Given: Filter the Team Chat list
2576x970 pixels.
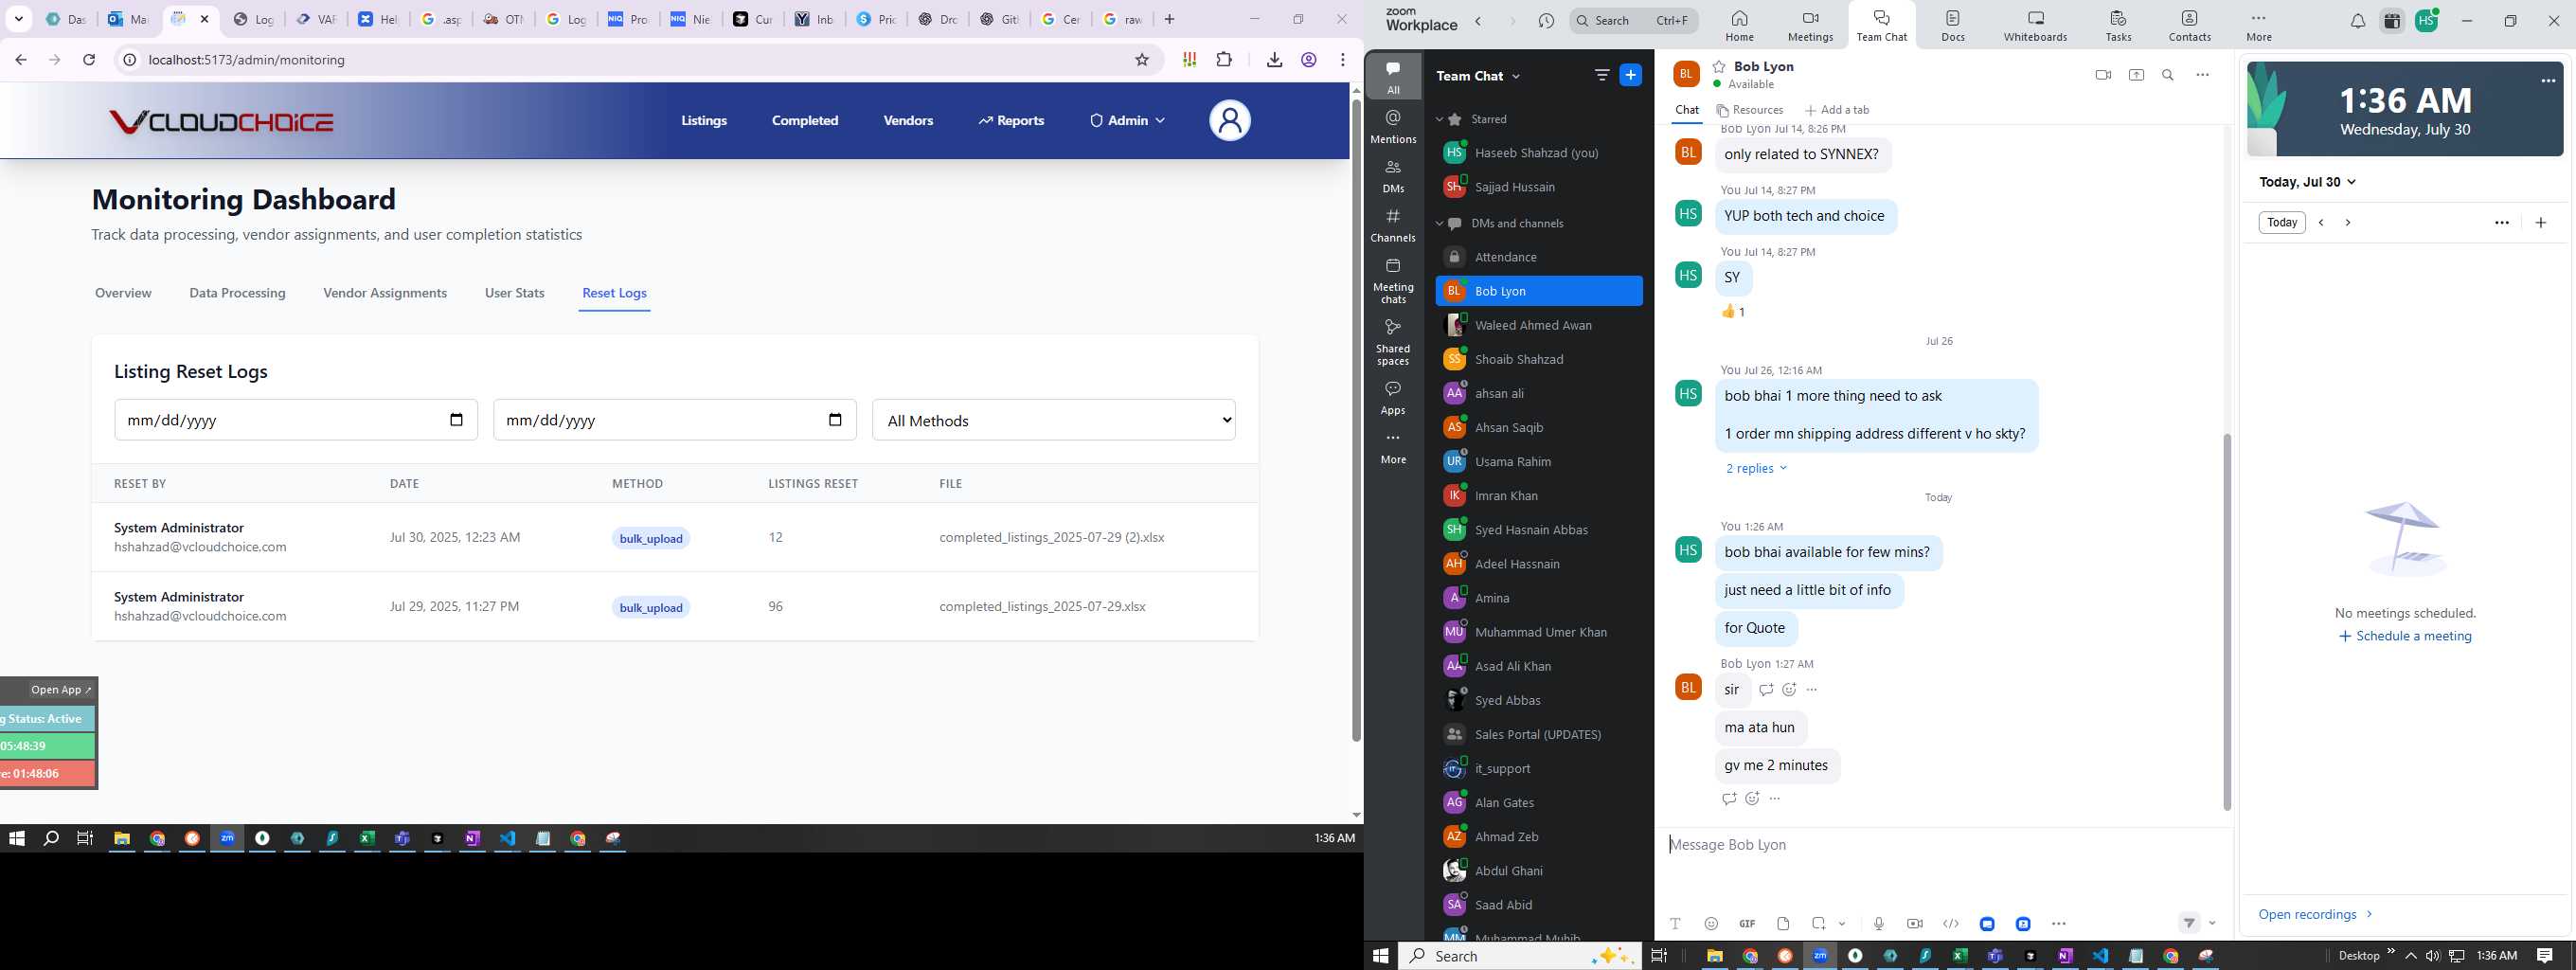Looking at the screenshot, I should coord(1602,75).
